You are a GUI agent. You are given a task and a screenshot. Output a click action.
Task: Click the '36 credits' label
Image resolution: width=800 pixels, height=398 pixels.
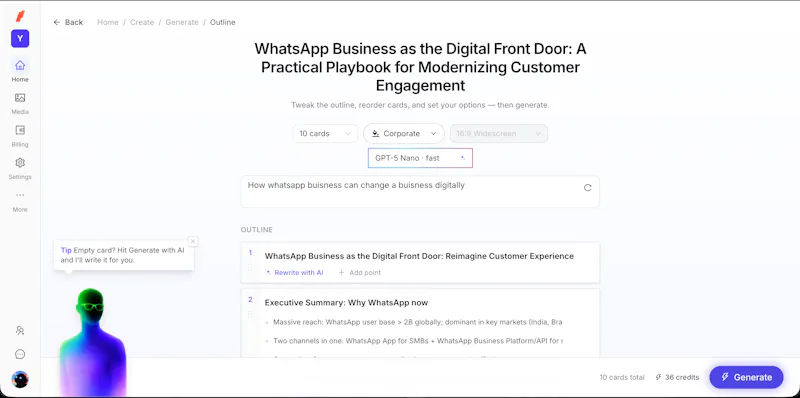(x=682, y=378)
